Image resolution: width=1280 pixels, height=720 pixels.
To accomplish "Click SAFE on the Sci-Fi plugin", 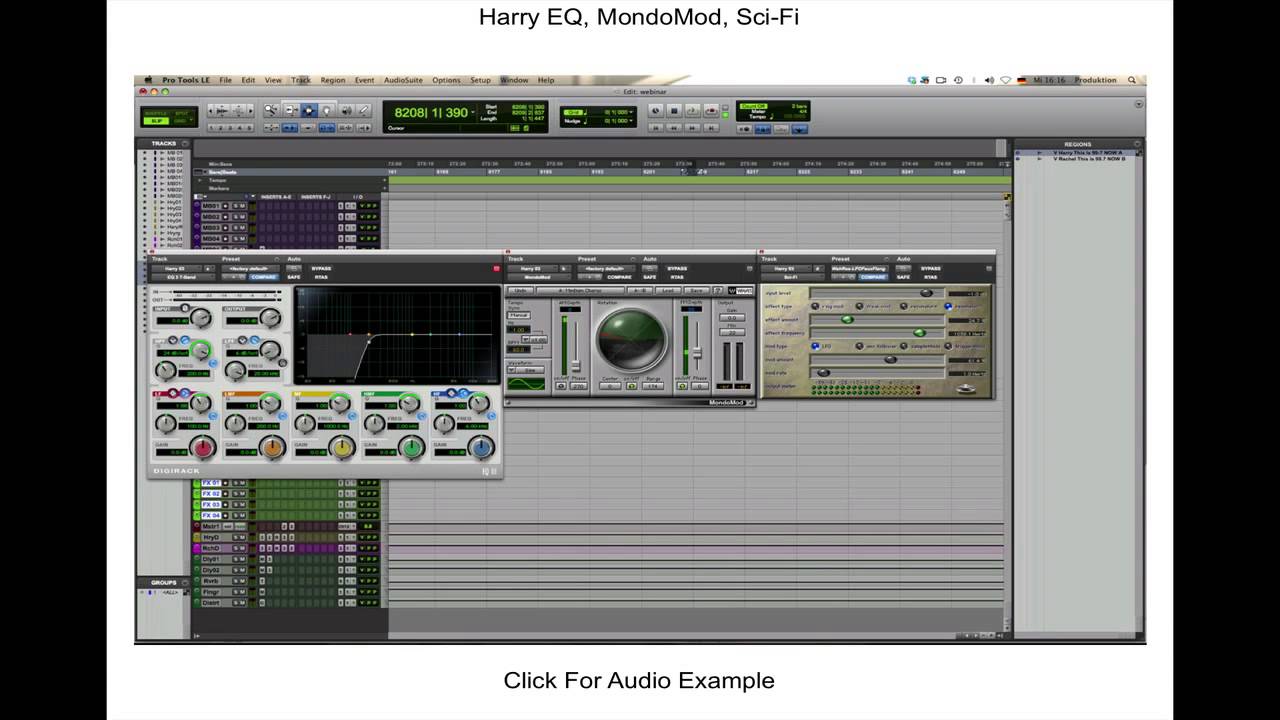I will tap(903, 277).
